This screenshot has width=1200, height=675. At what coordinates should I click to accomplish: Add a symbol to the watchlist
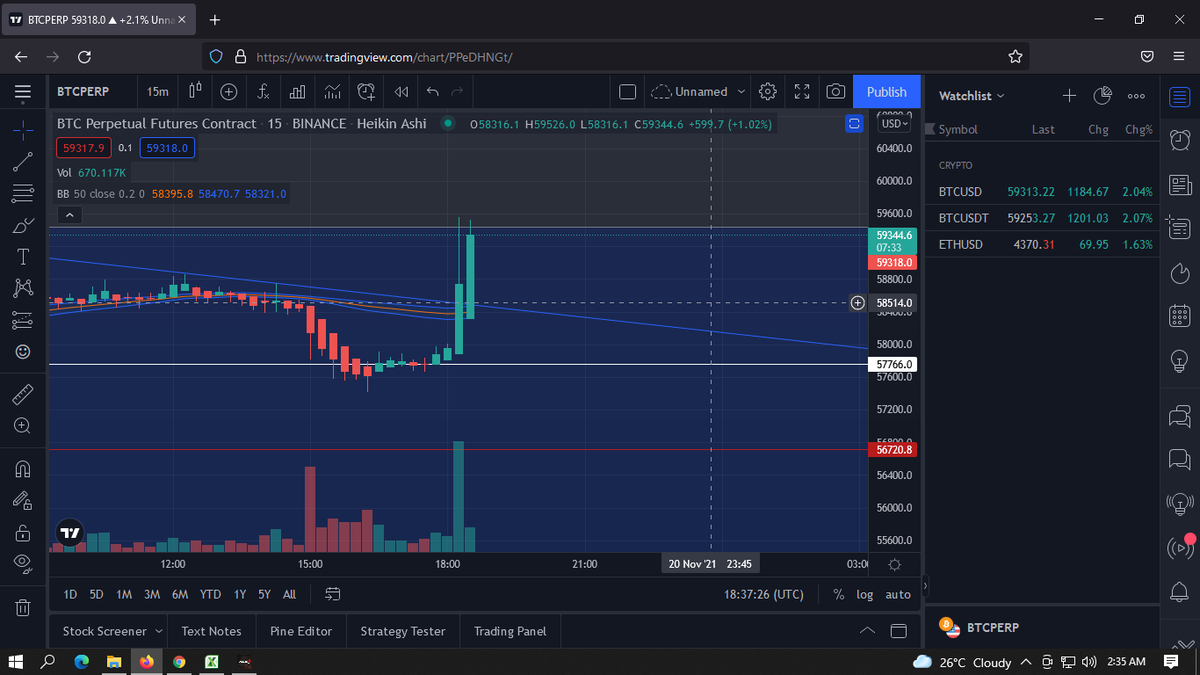1068,96
